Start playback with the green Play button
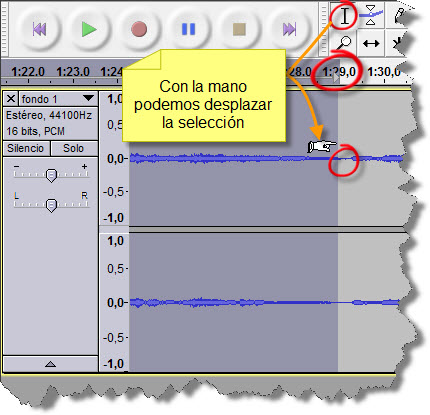 tap(89, 29)
